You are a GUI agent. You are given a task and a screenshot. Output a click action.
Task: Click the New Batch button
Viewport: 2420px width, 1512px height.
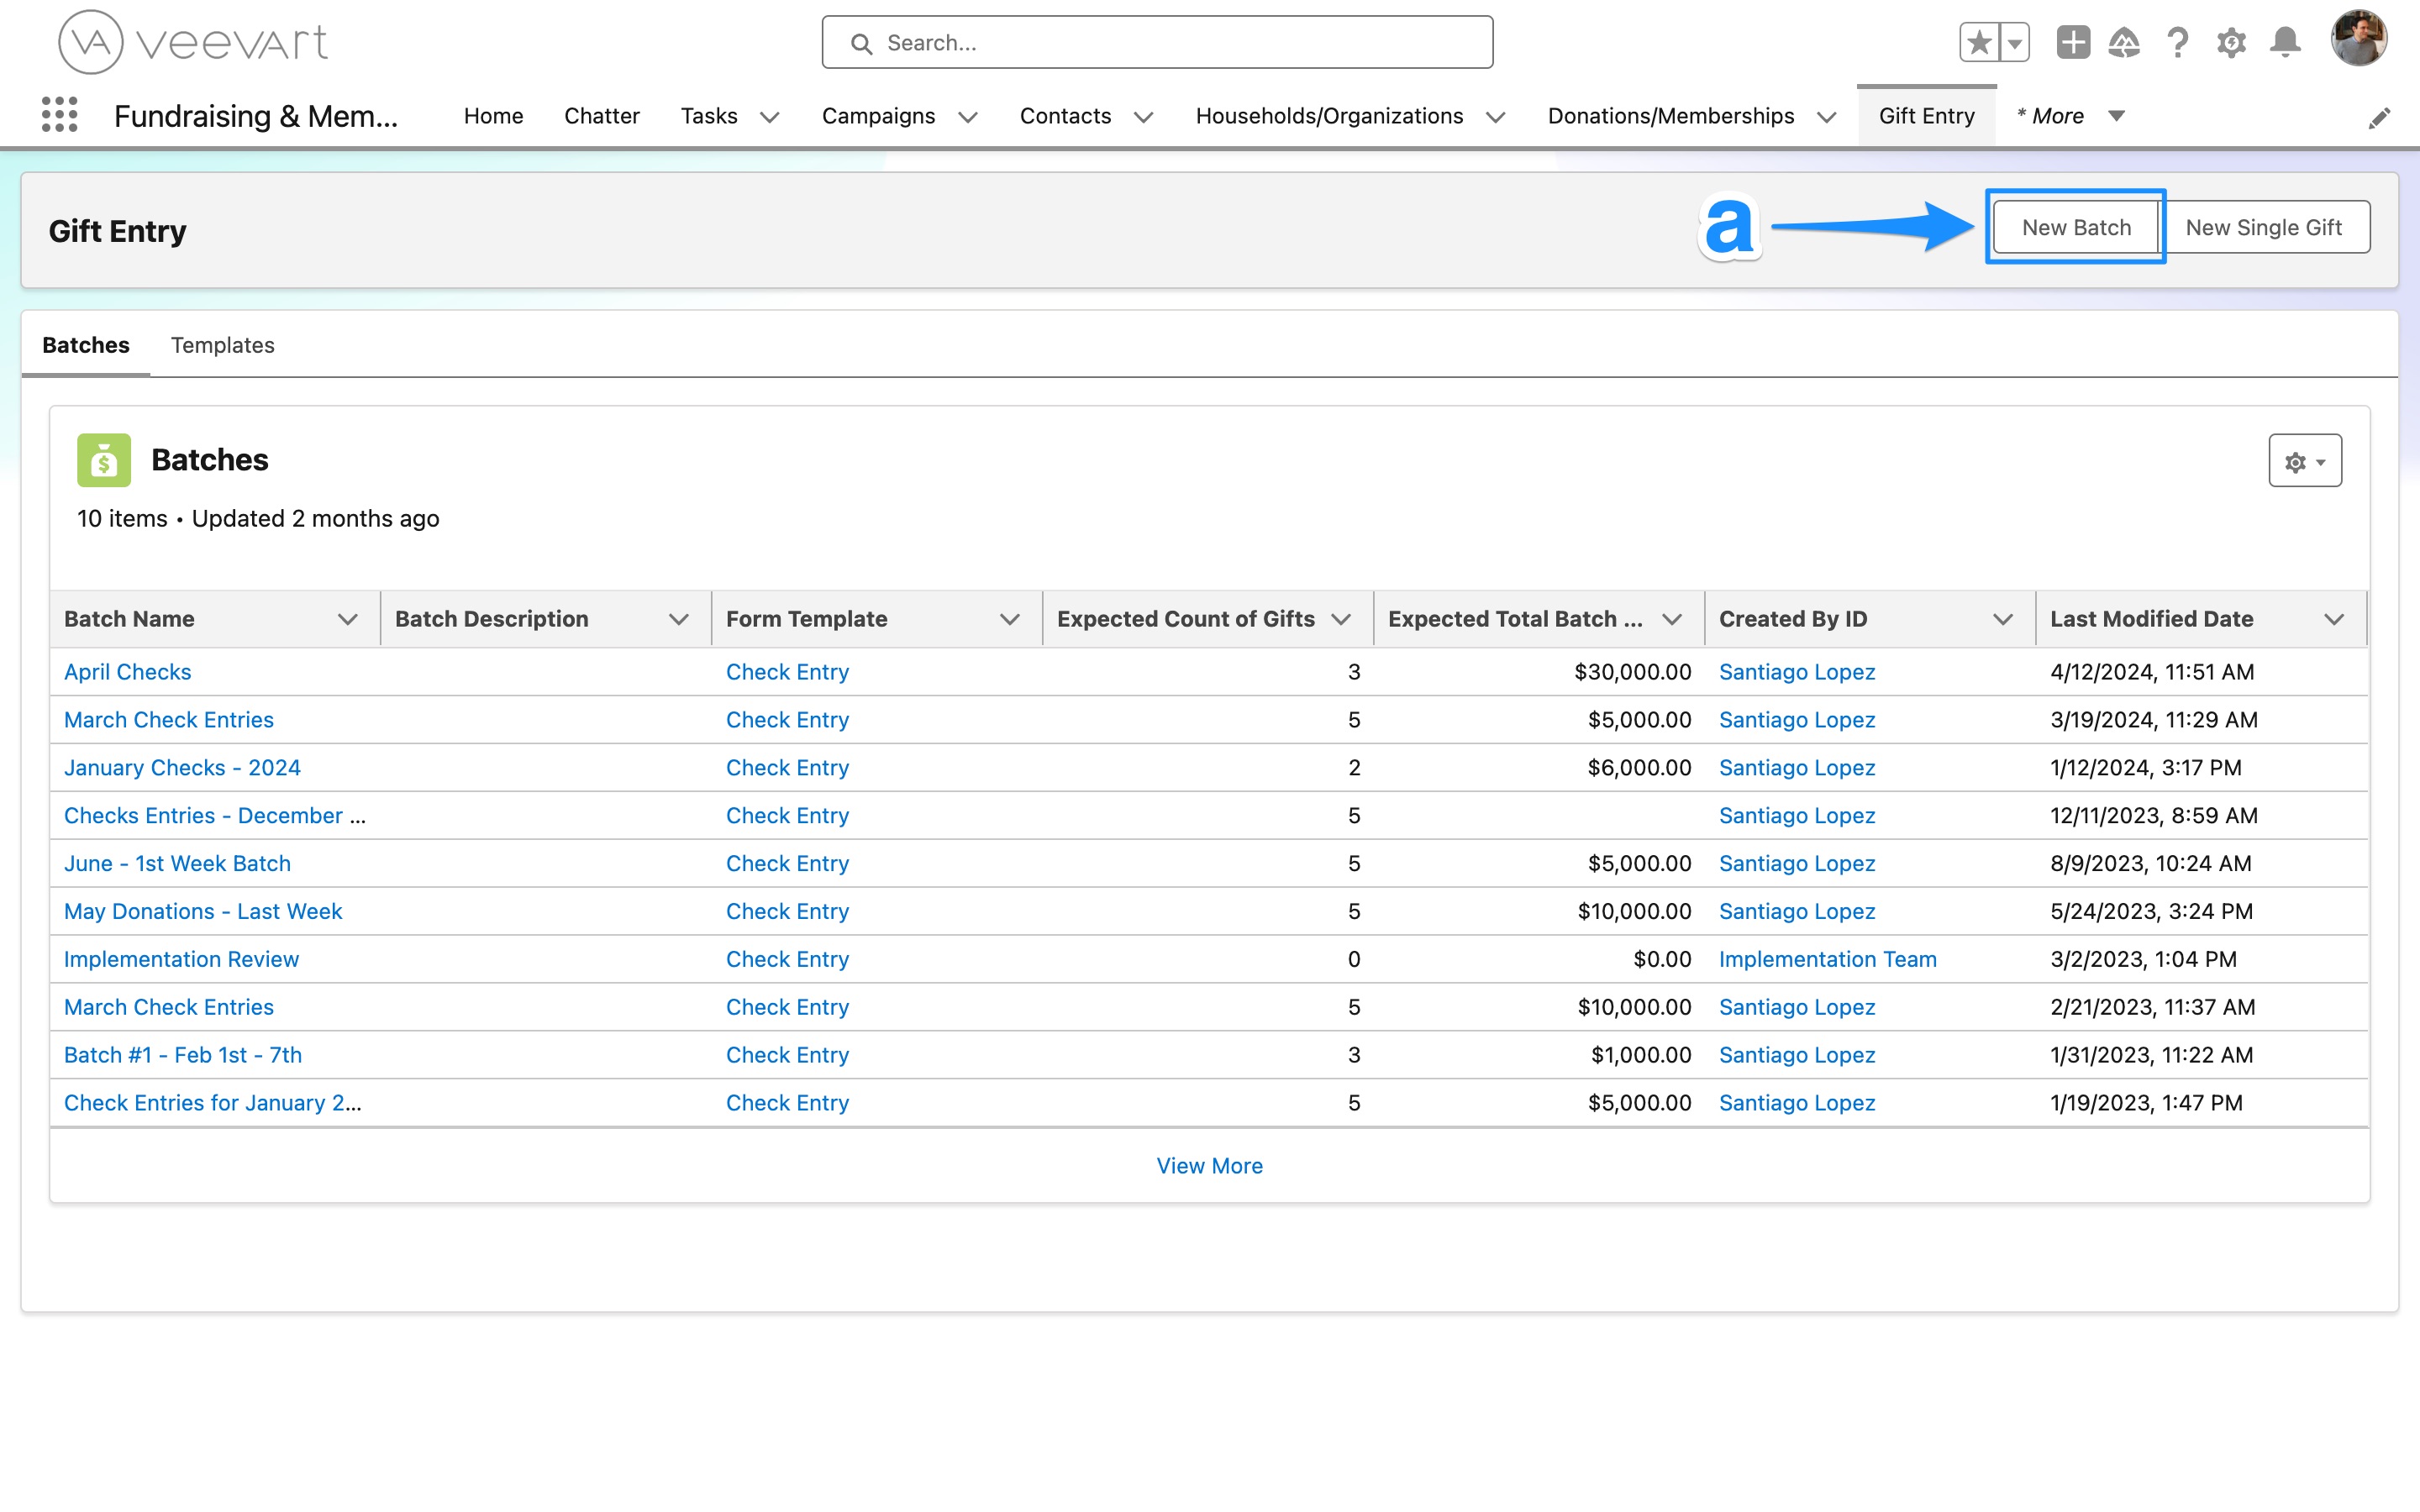pos(2075,227)
